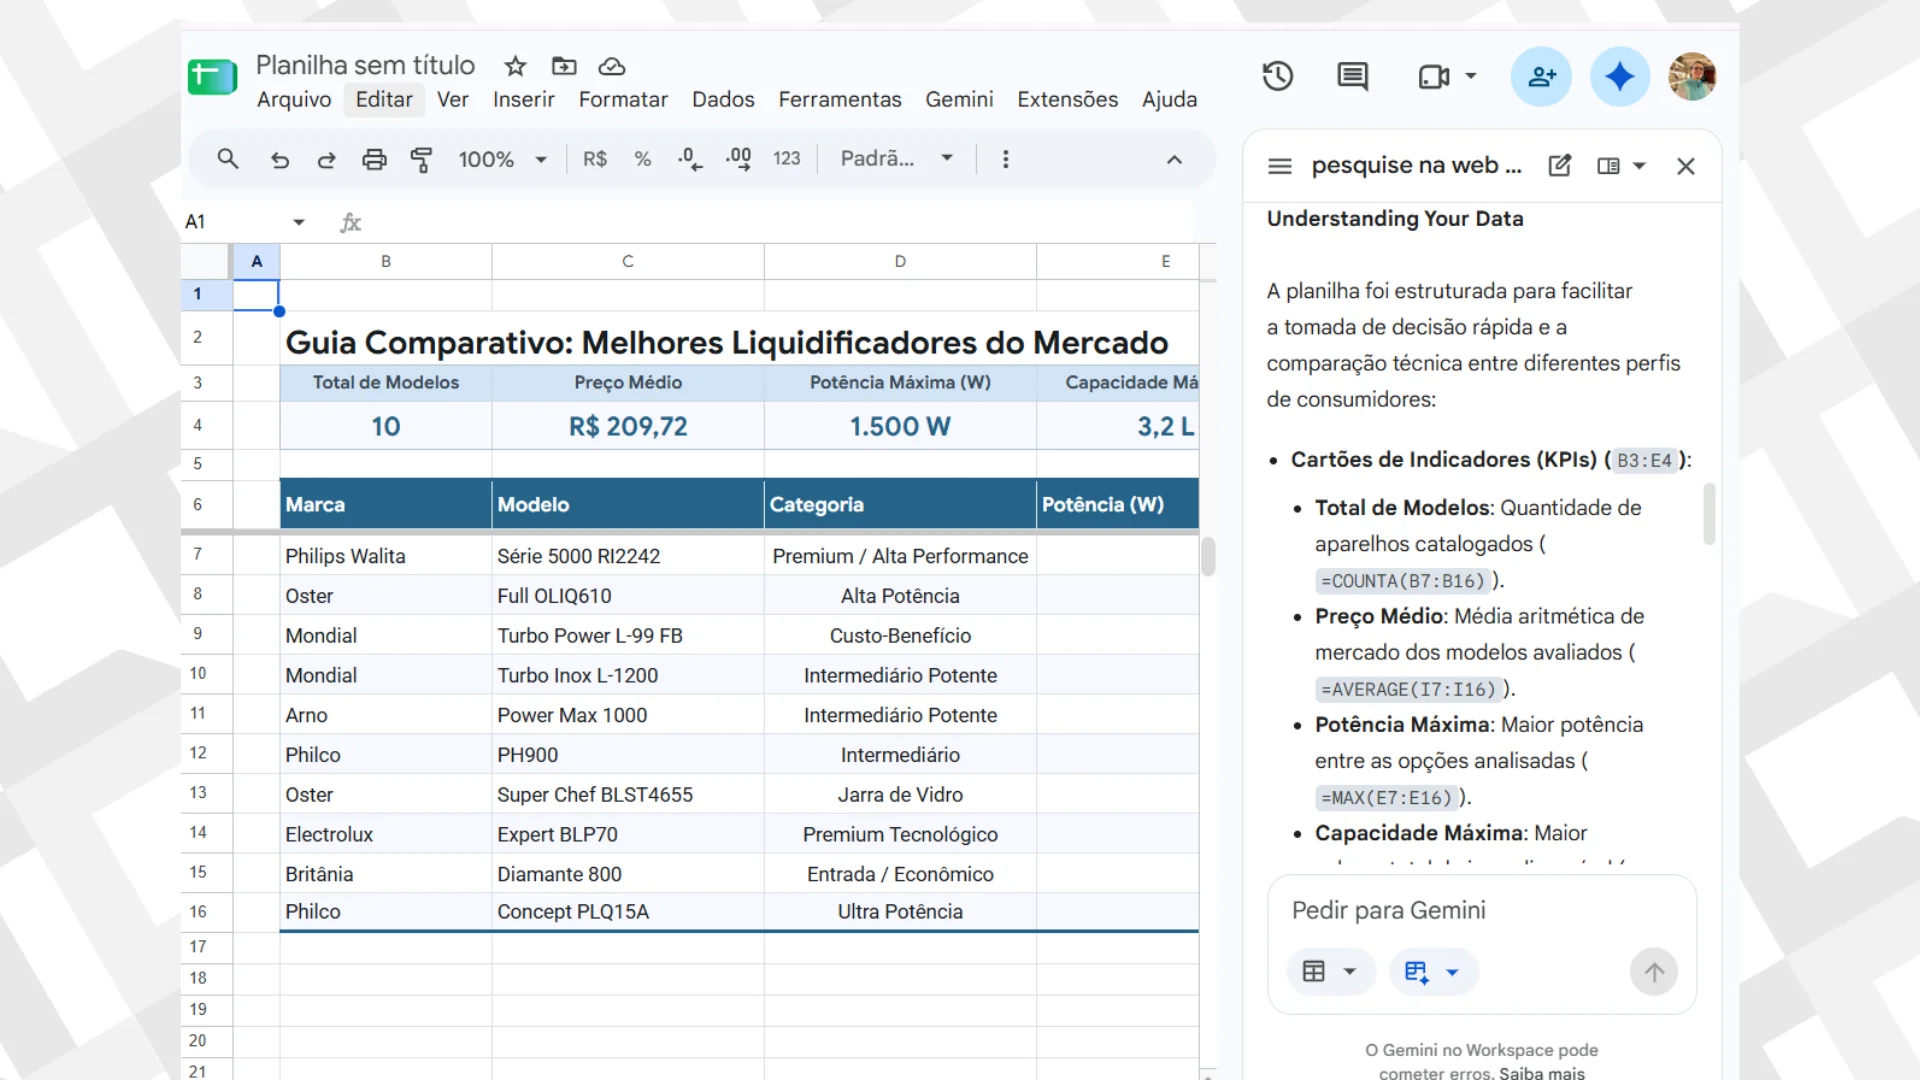The width and height of the screenshot is (1920, 1080).
Task: Start a Meet call camera icon
Action: pyautogui.click(x=1434, y=76)
